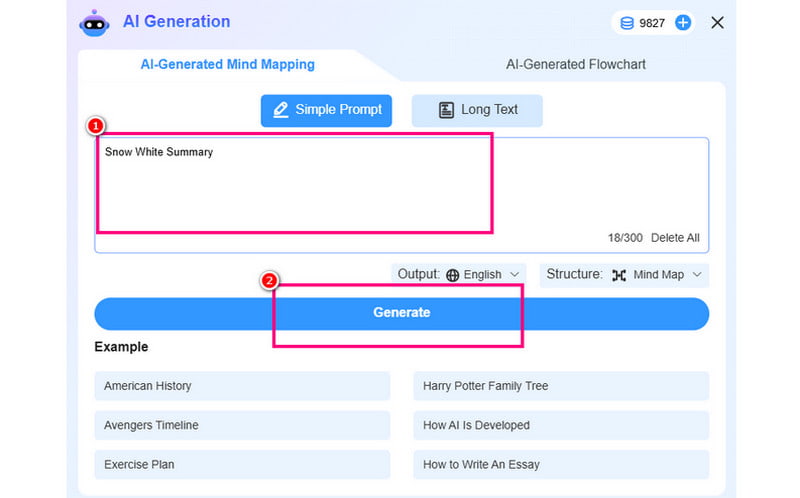This screenshot has height=498, width=800.
Task: Click the 9827 credits balance
Action: point(652,23)
